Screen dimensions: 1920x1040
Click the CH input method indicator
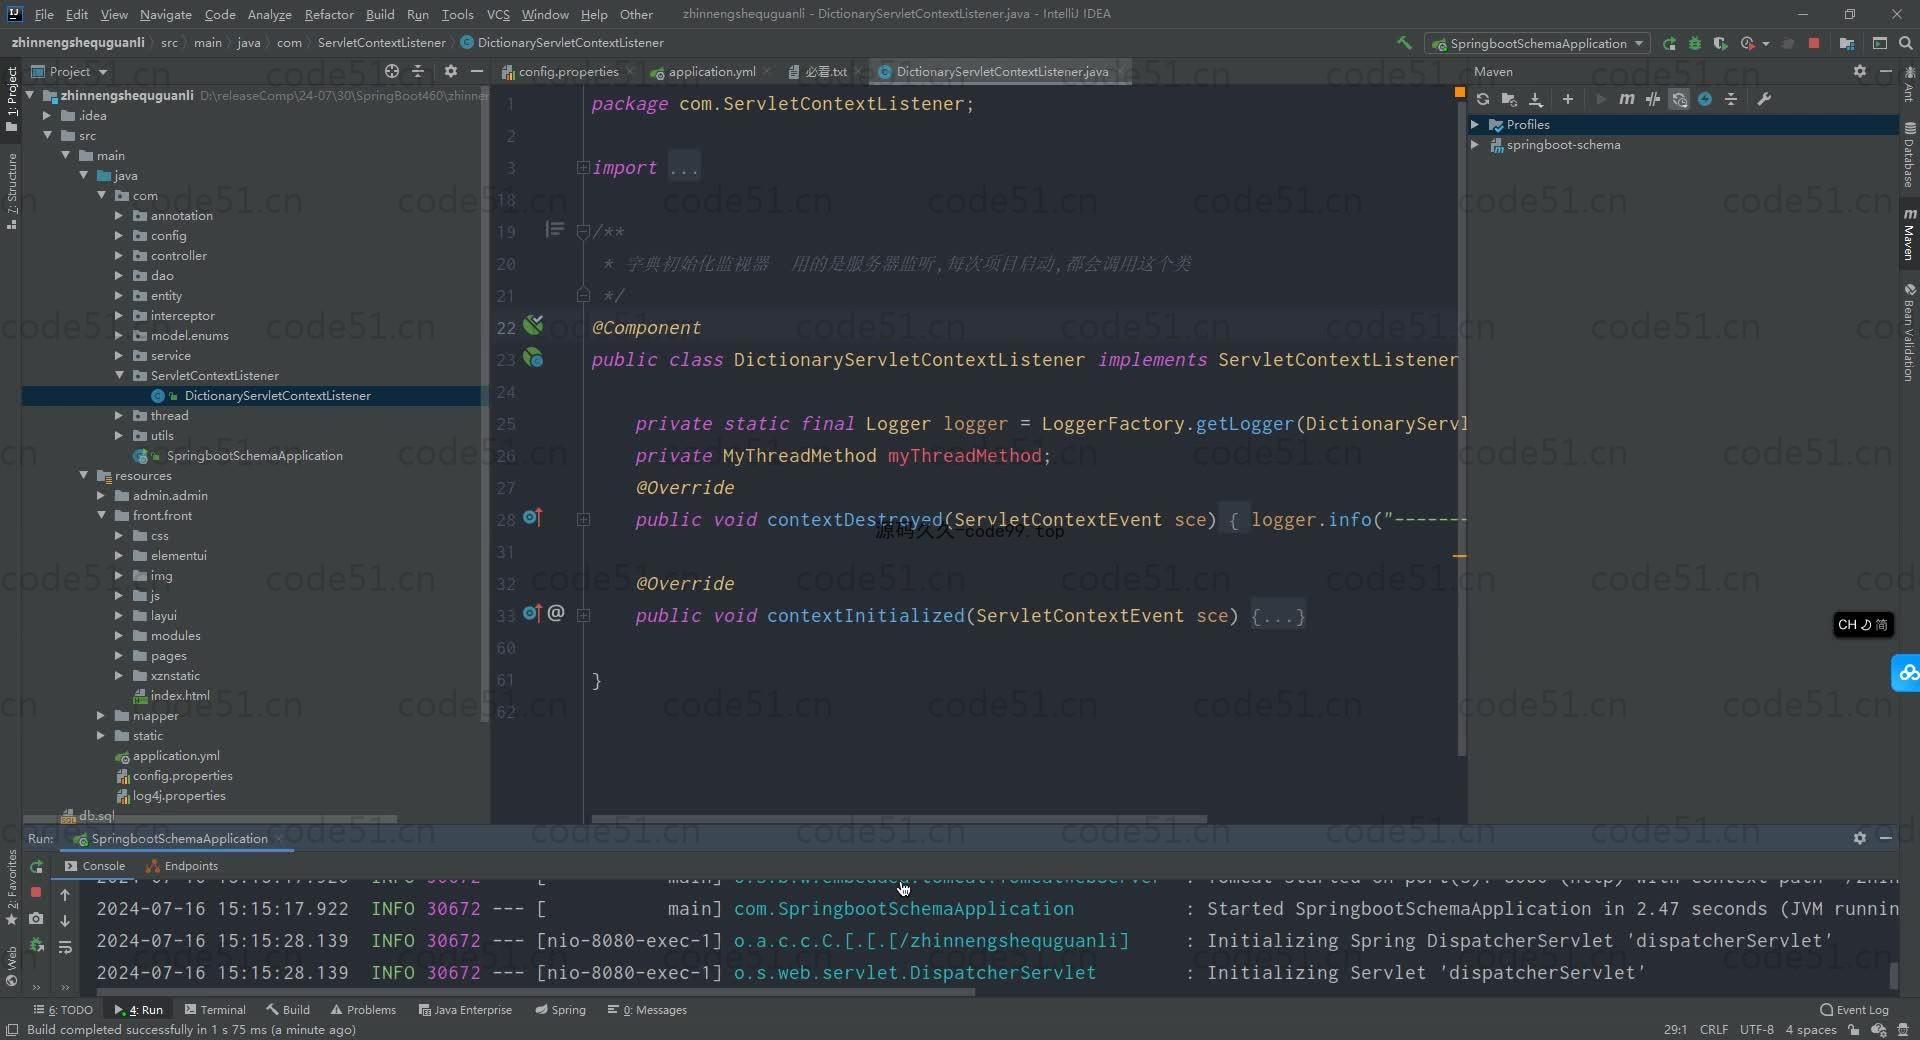[x=1862, y=624]
